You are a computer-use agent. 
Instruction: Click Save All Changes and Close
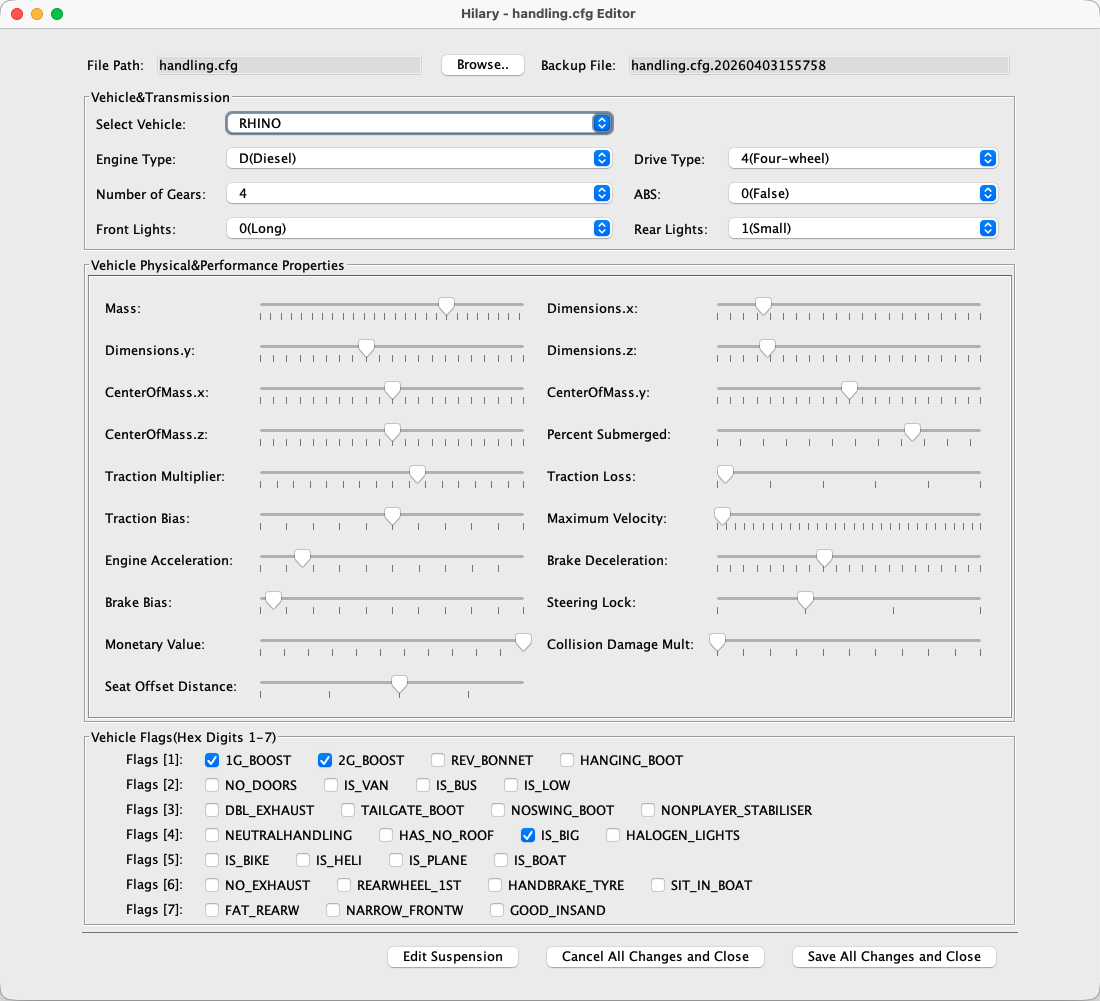pos(893,956)
